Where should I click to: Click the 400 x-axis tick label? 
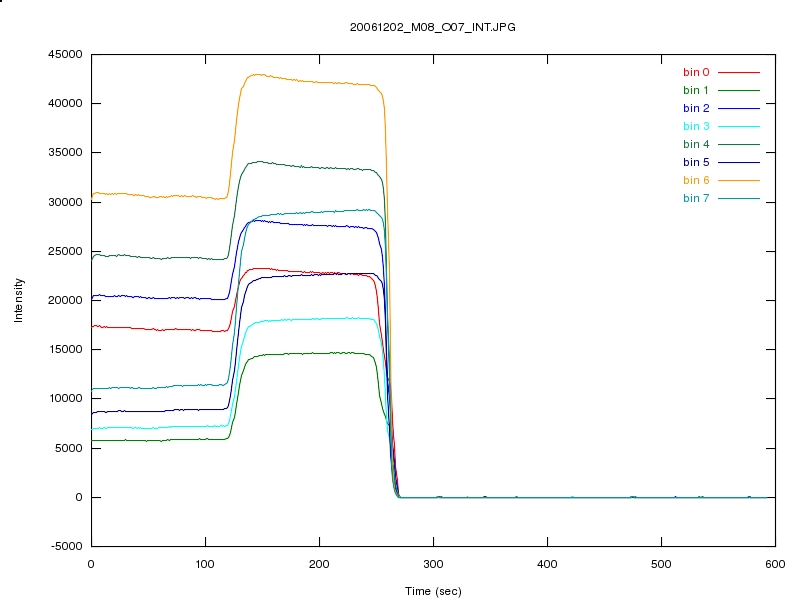(547, 564)
